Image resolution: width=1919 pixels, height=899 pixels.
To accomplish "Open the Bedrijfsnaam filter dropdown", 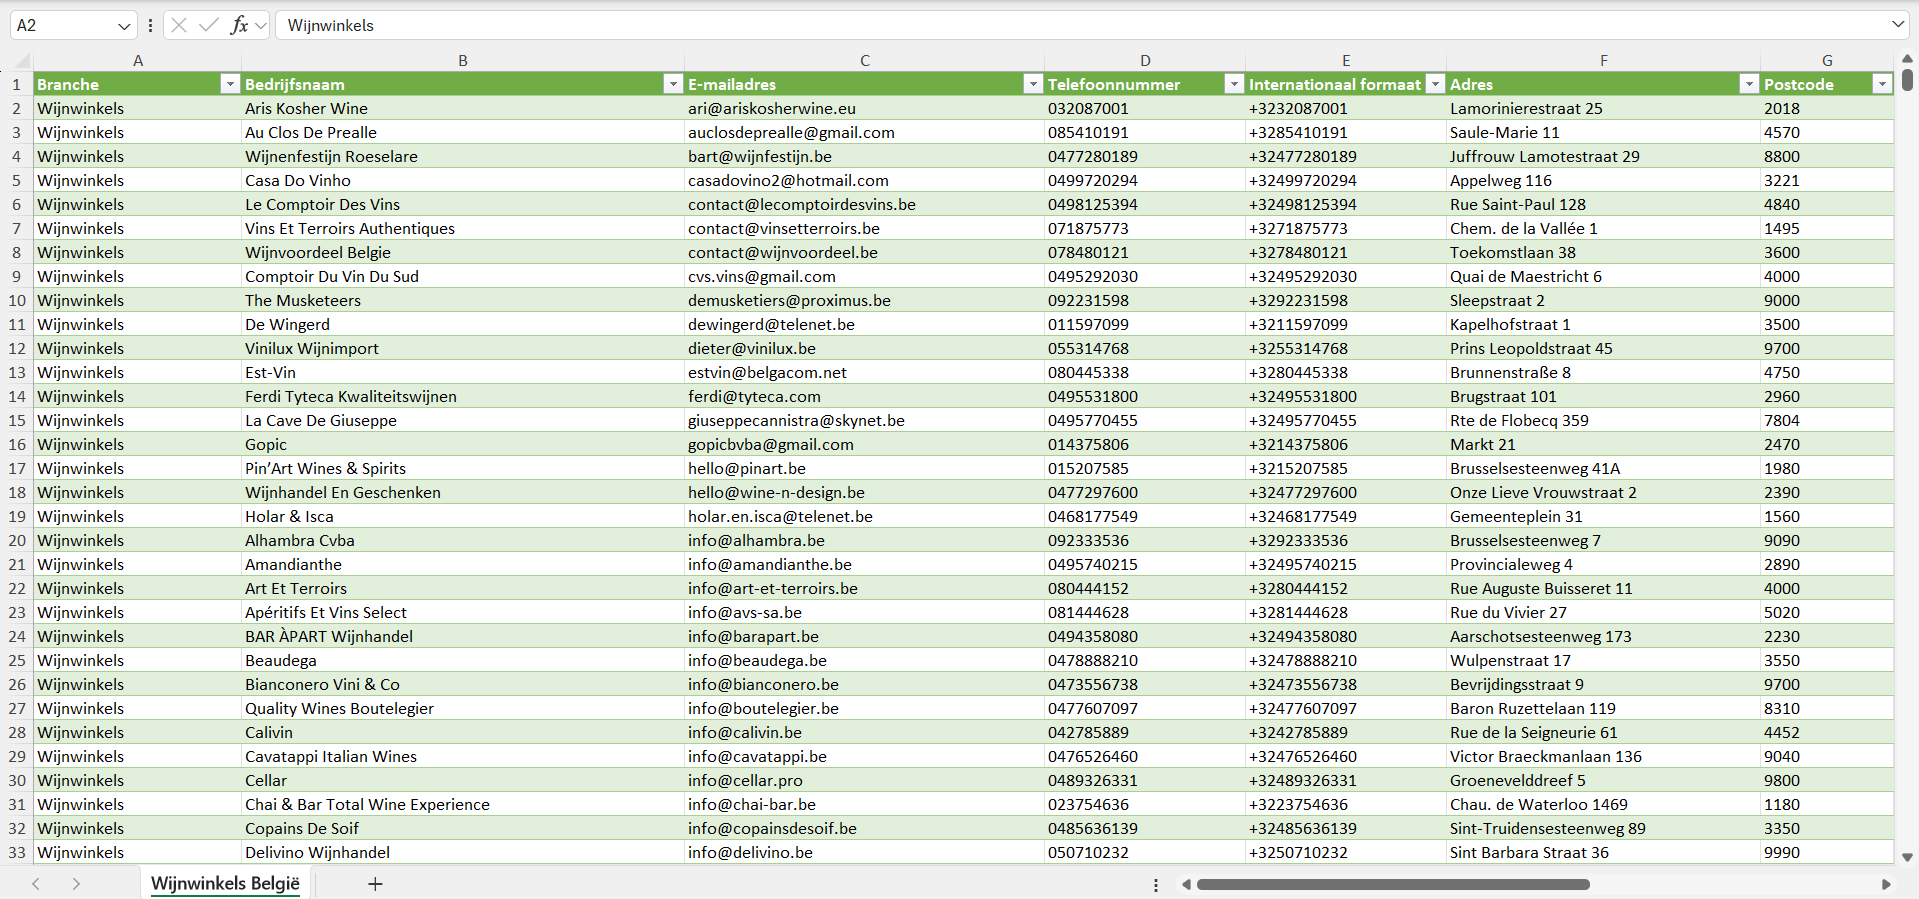I will pos(673,84).
